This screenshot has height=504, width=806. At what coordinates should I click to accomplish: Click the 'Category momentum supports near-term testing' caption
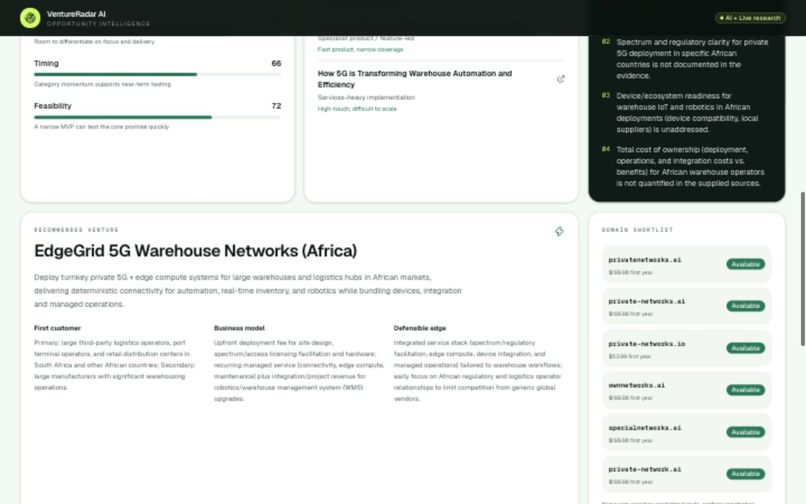click(102, 84)
